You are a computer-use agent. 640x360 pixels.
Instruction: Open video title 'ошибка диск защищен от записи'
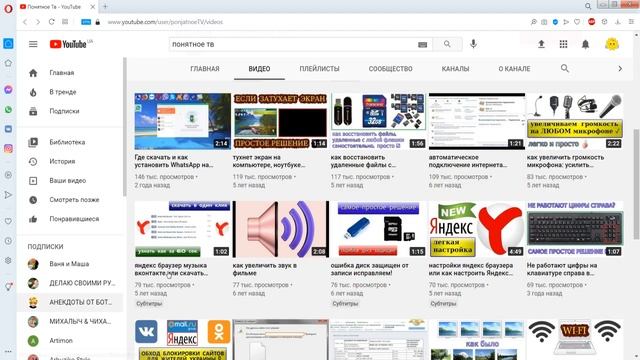(369, 269)
